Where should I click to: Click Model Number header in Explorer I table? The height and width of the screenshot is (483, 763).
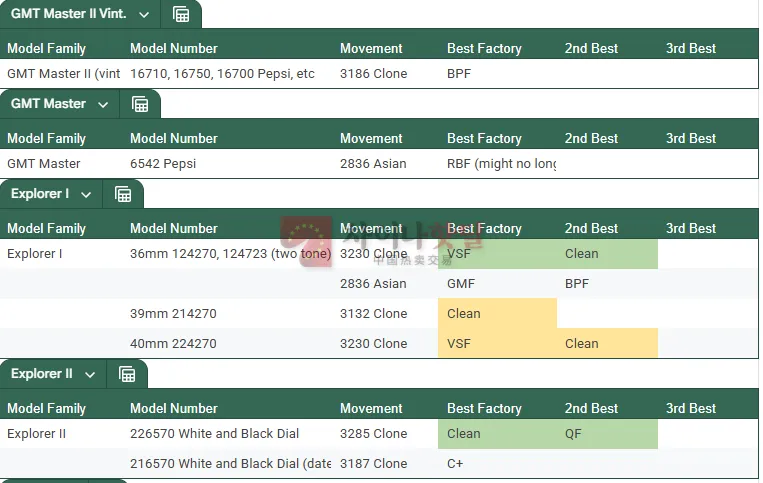pos(174,229)
